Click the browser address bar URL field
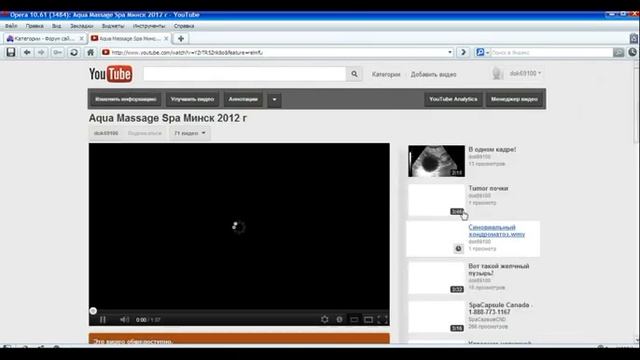This screenshot has height=360, width=640. tap(278, 52)
